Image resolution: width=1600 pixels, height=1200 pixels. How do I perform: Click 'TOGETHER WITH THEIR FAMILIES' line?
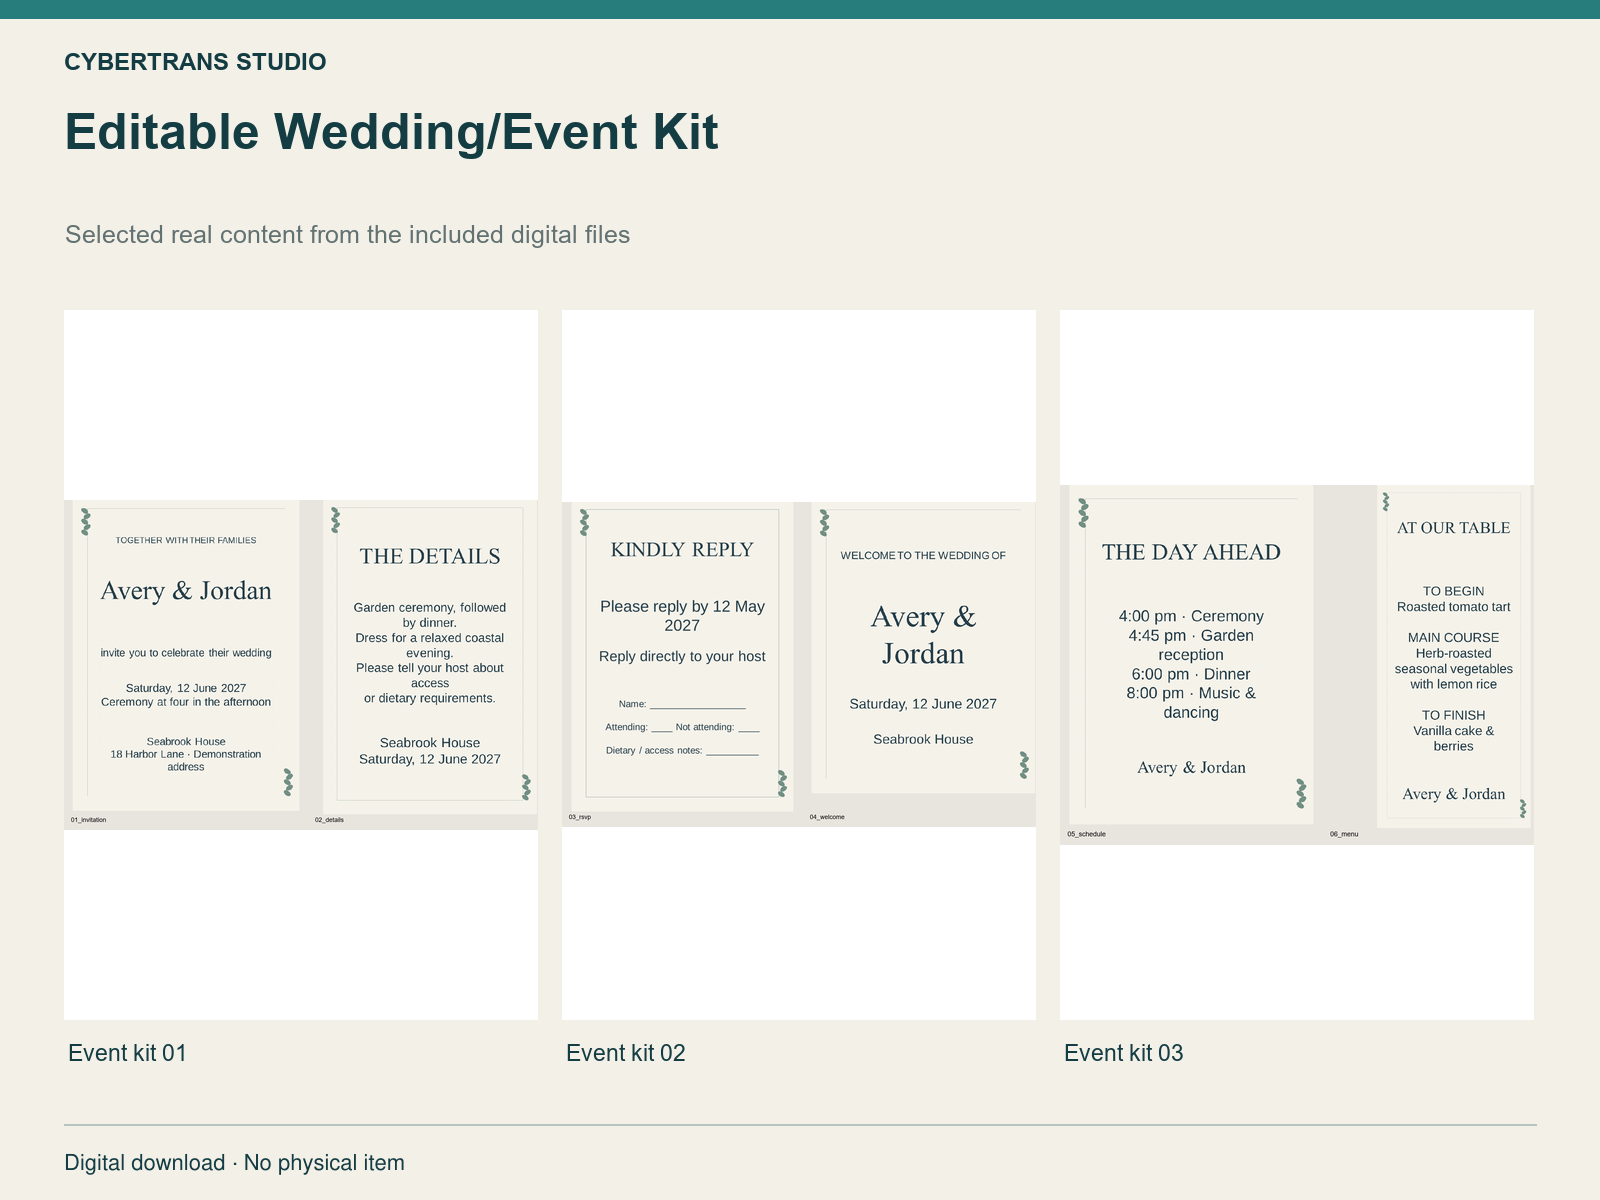tap(186, 540)
